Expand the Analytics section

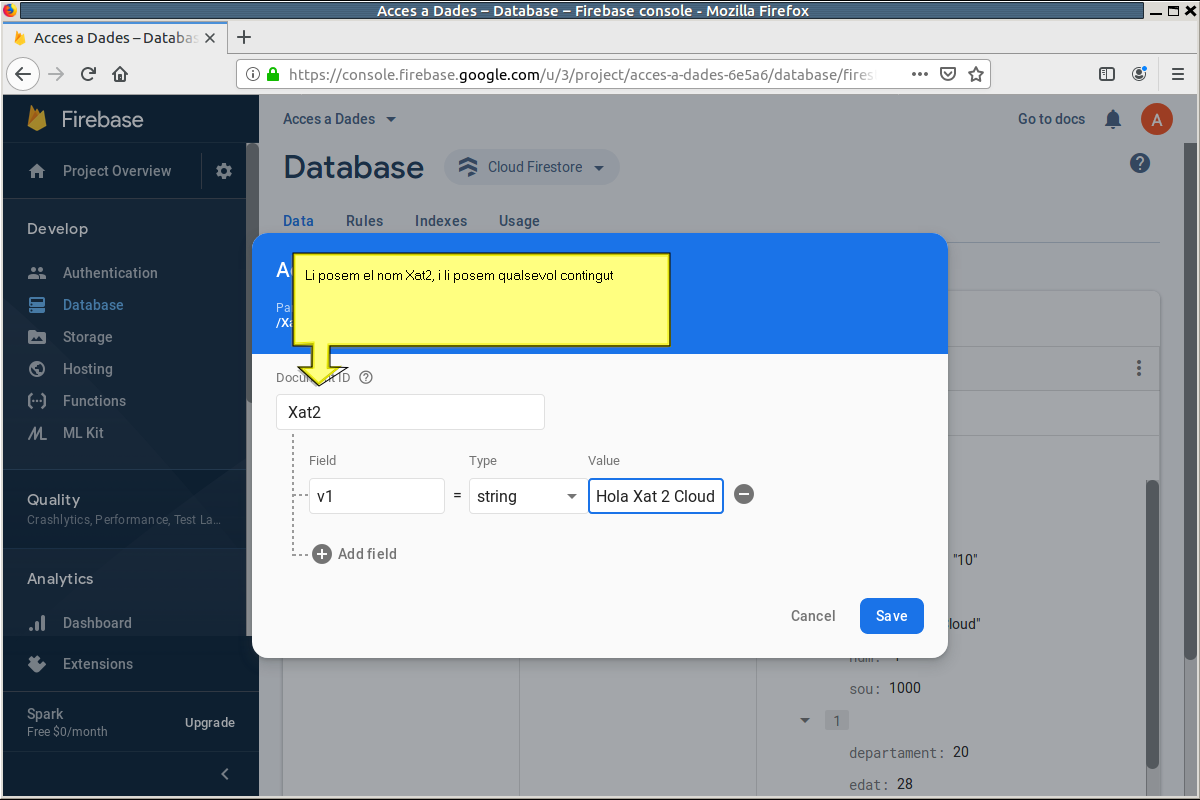[x=60, y=579]
